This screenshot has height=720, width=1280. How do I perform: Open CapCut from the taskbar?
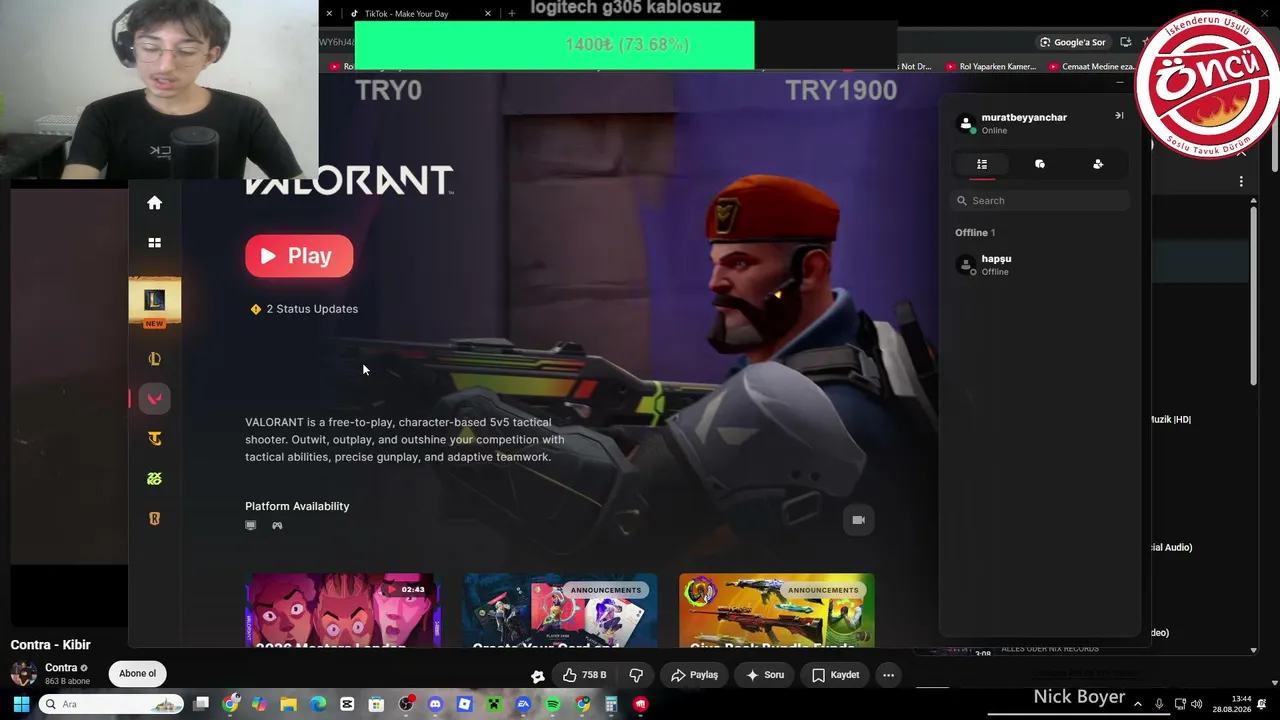click(347, 704)
